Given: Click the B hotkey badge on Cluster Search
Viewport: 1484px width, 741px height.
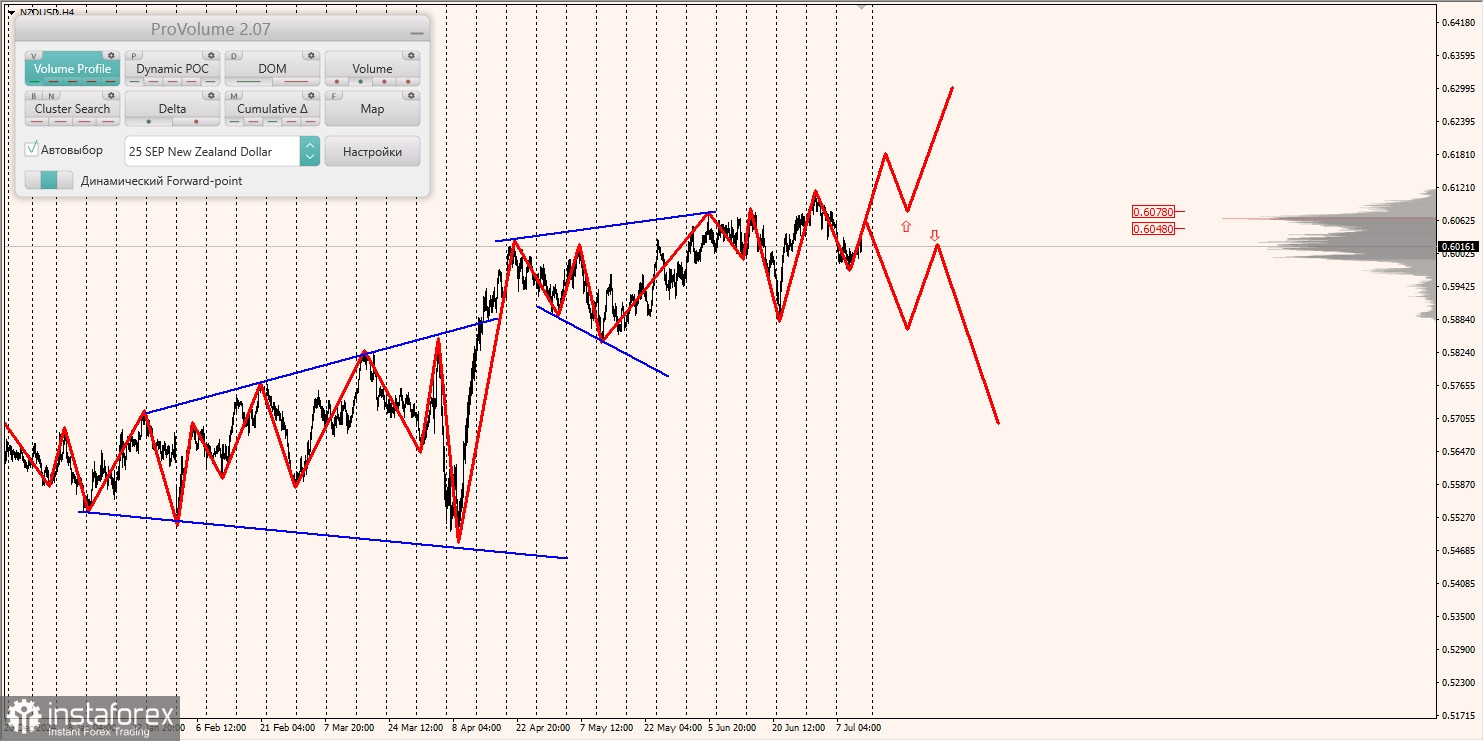Looking at the screenshot, I should coord(34,96).
